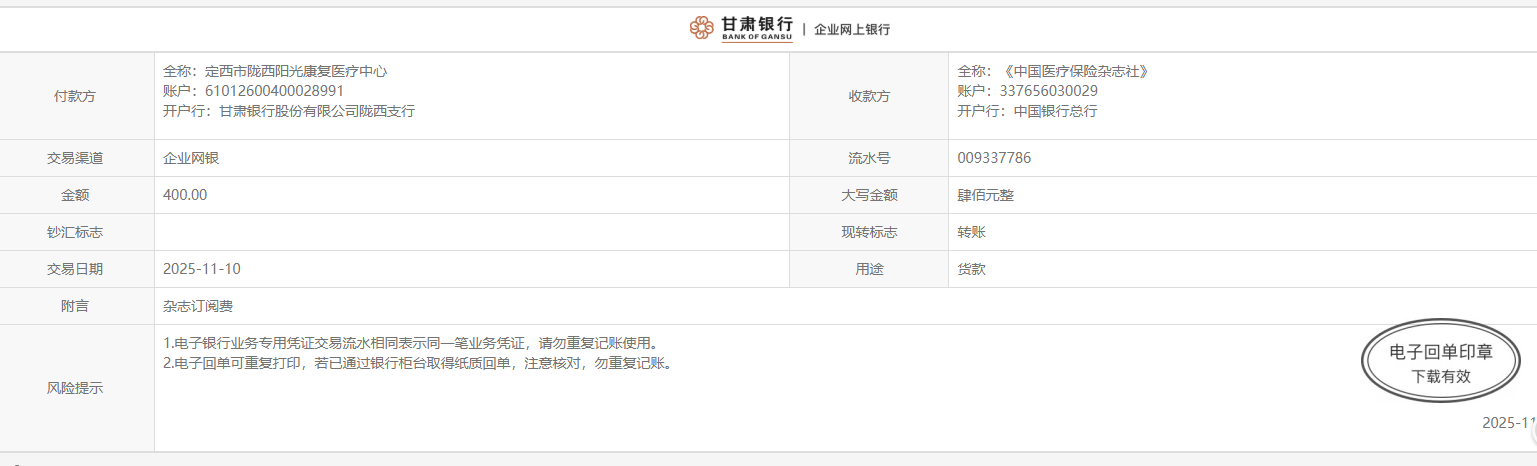This screenshot has height=466, width=1537.
Task: Click serial number 009337786
Action: point(994,158)
